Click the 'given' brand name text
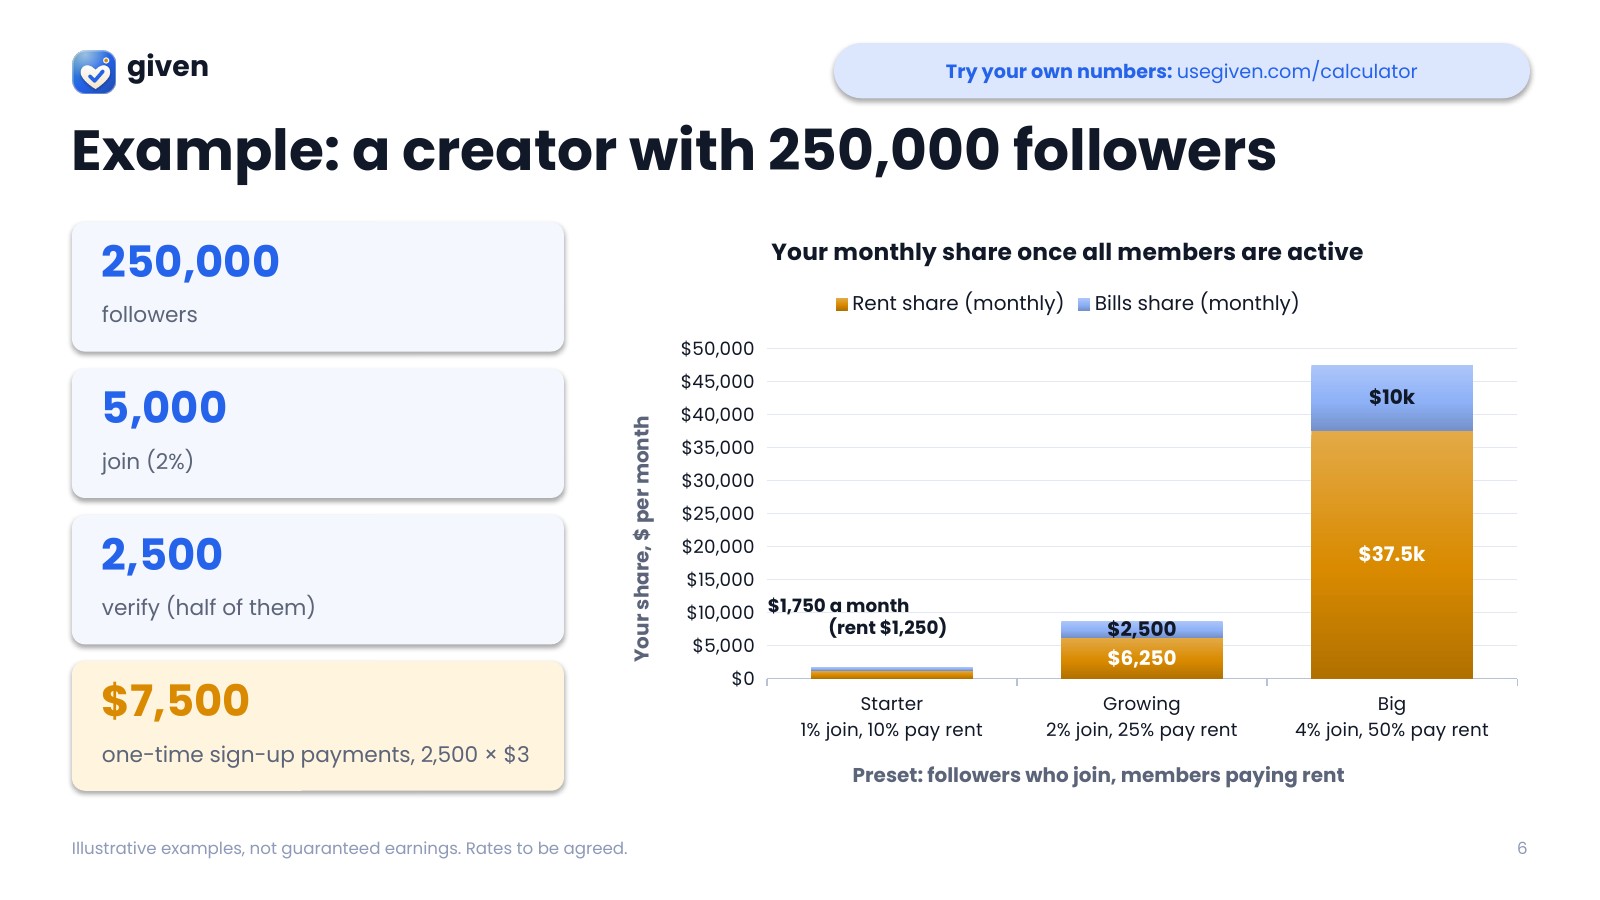 click(168, 67)
